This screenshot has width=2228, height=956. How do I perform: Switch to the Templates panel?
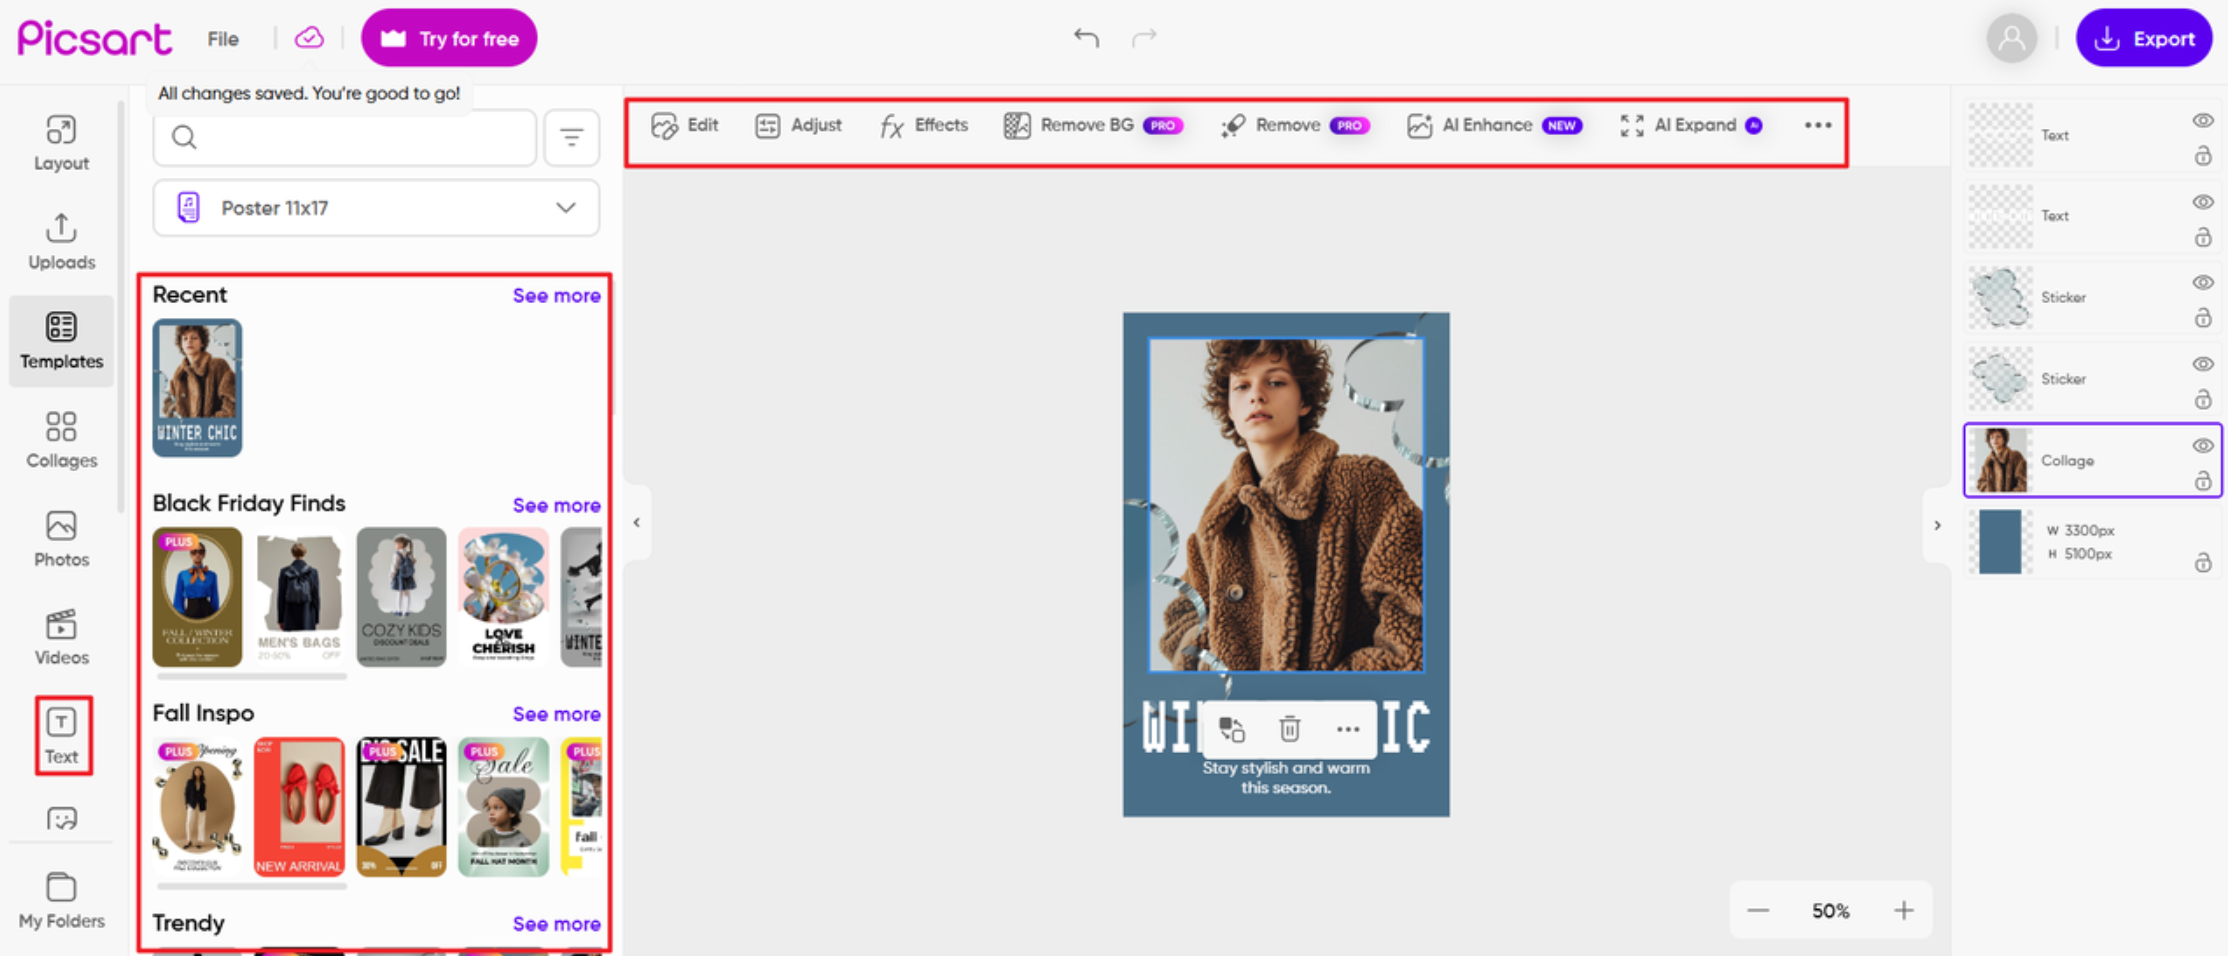(61, 340)
